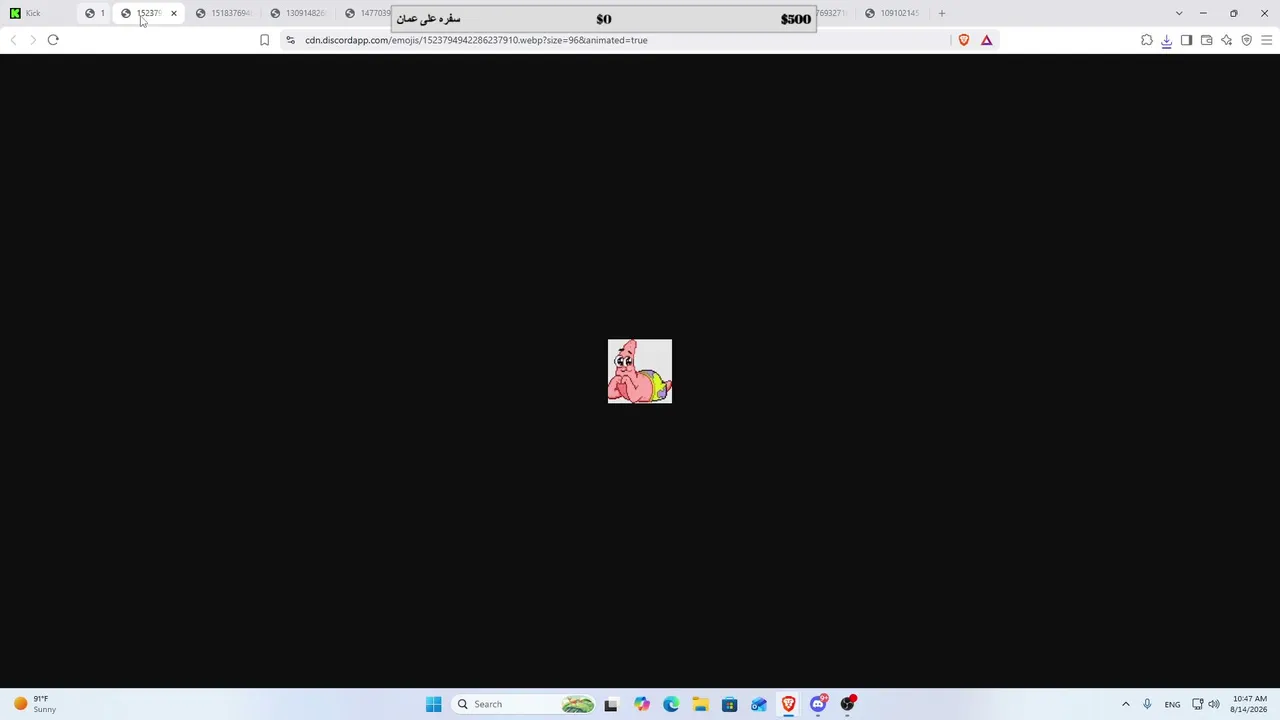Open the clock showing 10:47 AM
The width and height of the screenshot is (1280, 720).
click(1249, 704)
